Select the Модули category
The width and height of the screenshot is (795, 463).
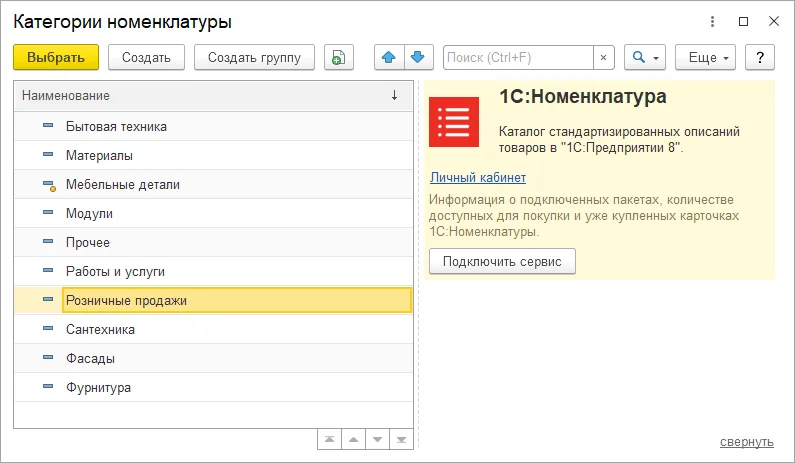coord(213,213)
